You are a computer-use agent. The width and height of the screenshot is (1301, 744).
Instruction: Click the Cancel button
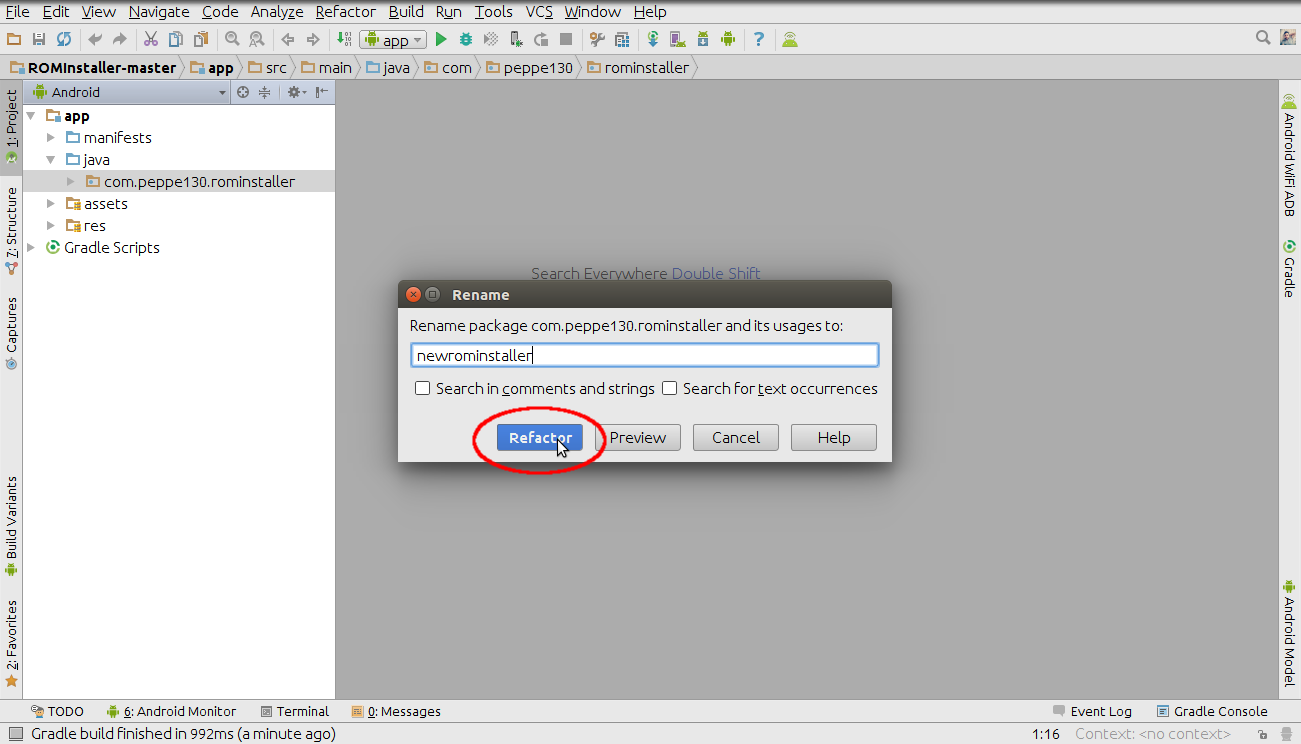[736, 437]
